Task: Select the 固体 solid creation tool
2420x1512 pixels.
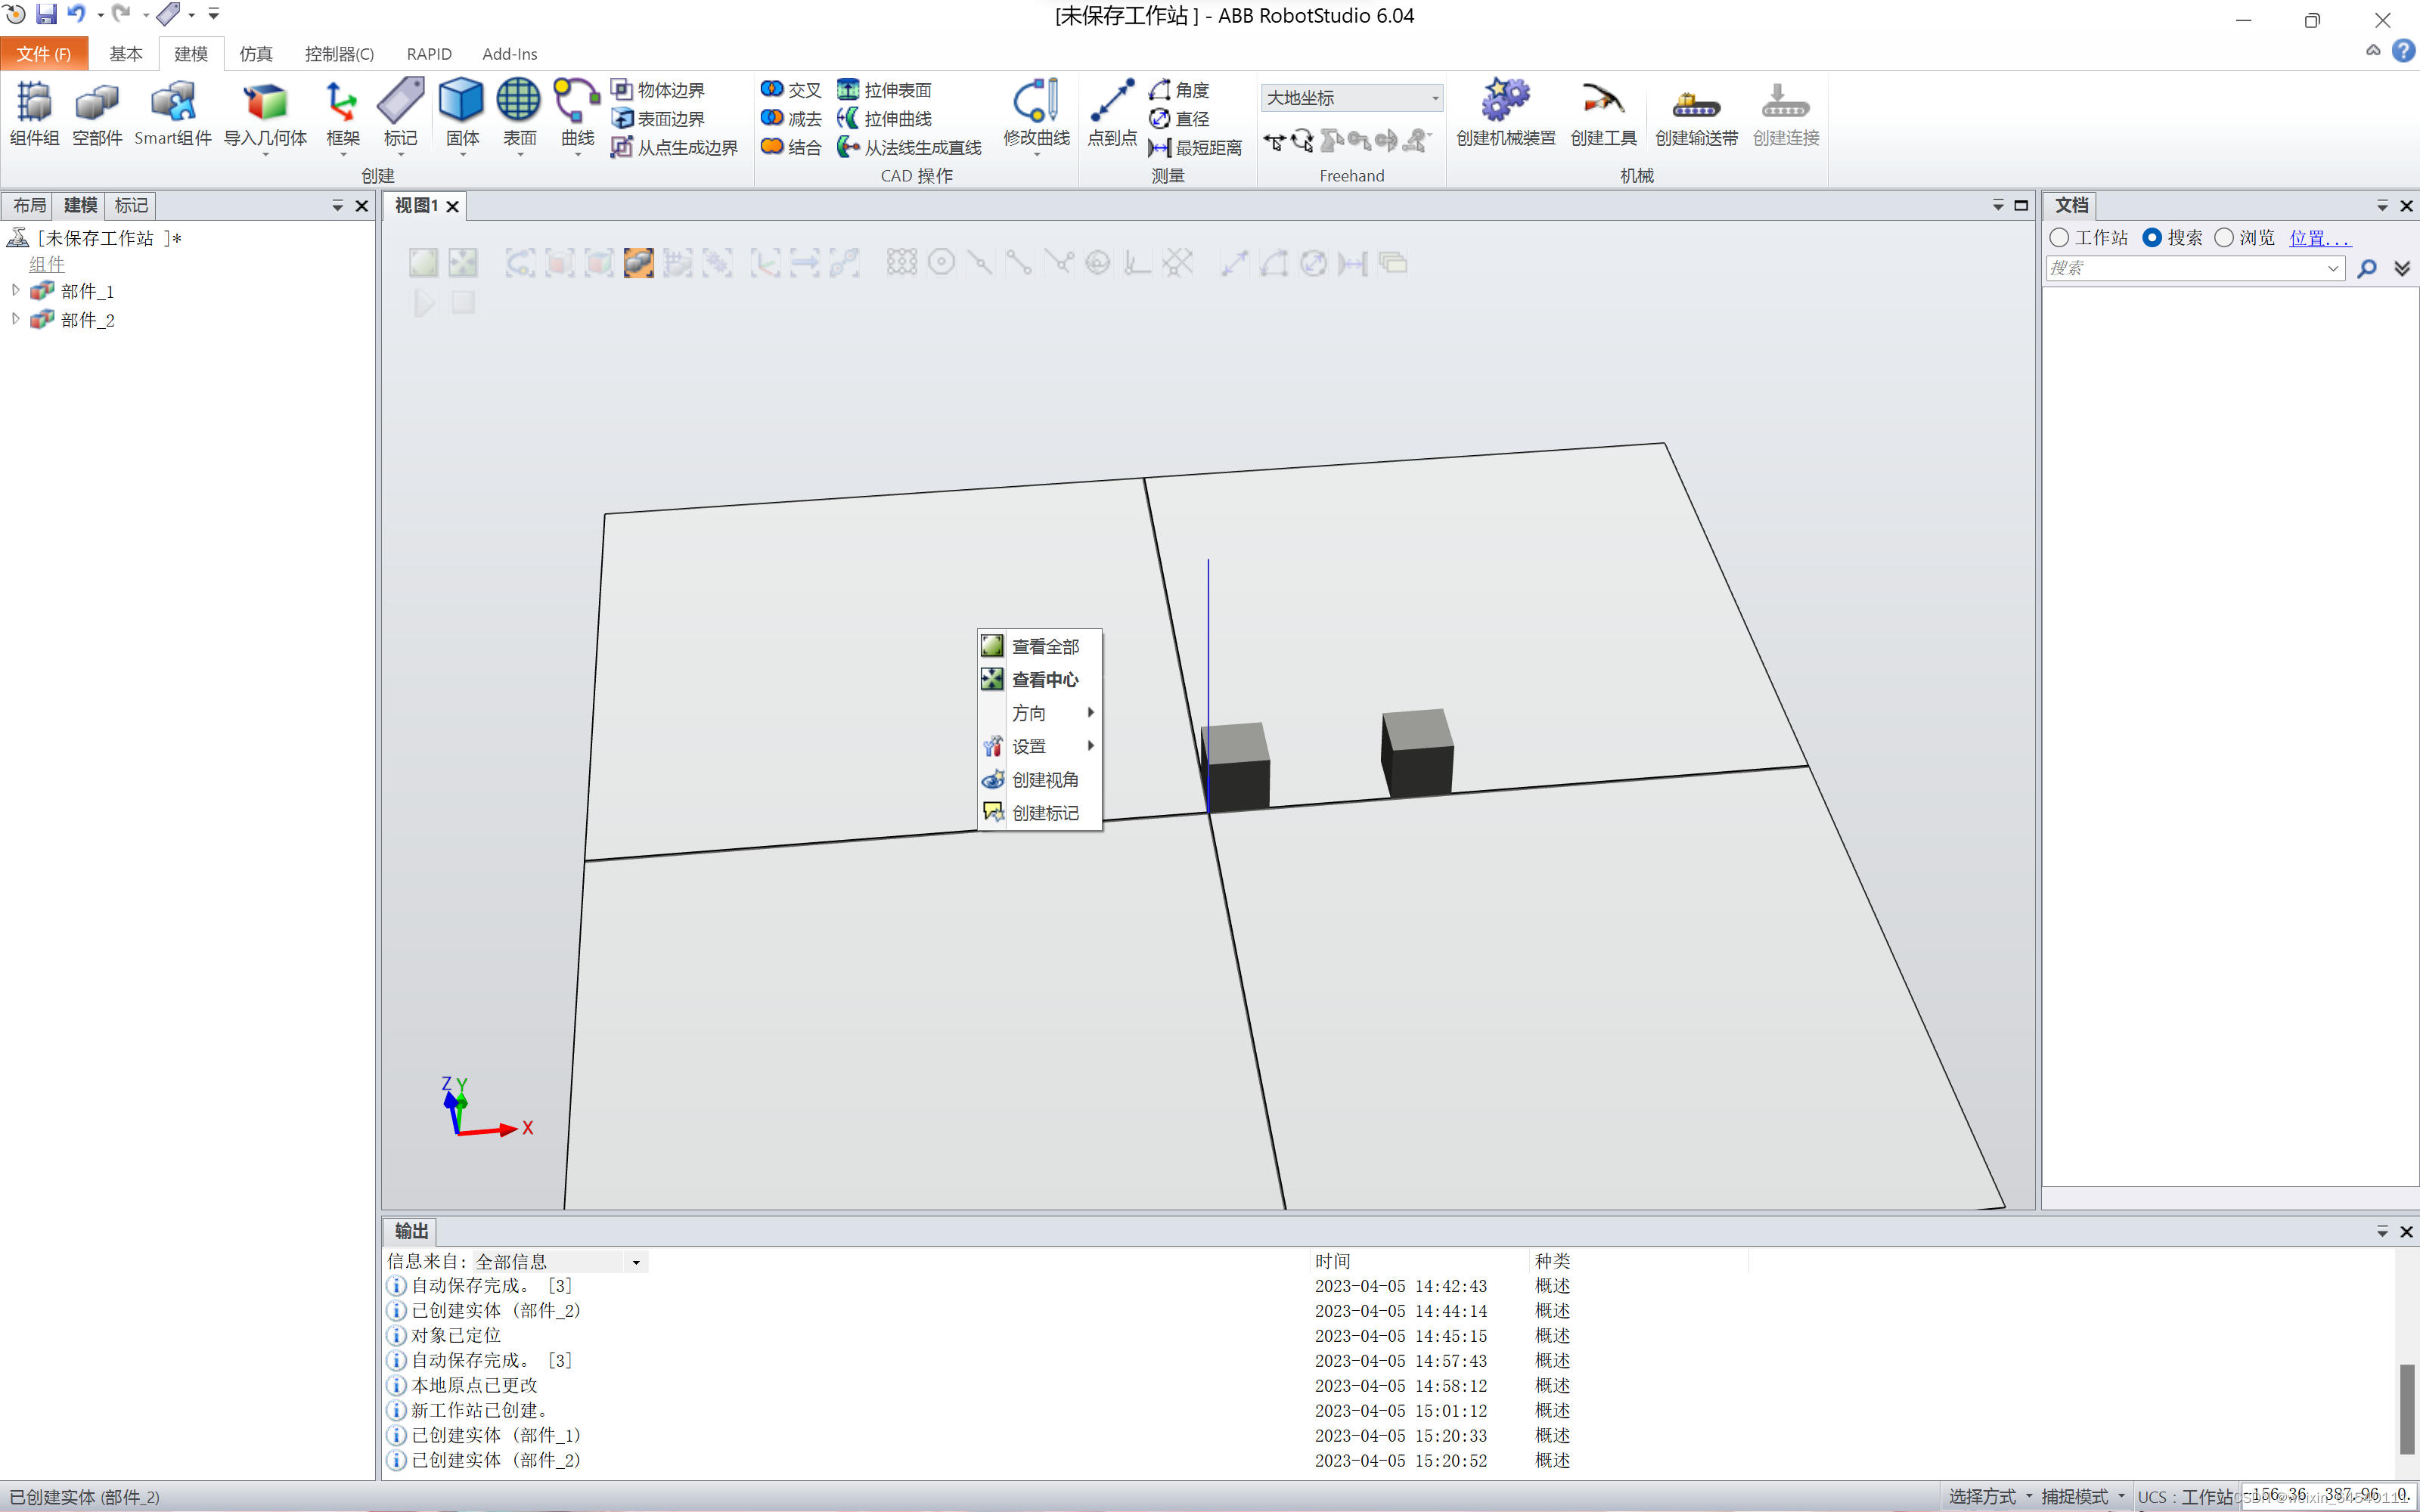Action: (461, 112)
